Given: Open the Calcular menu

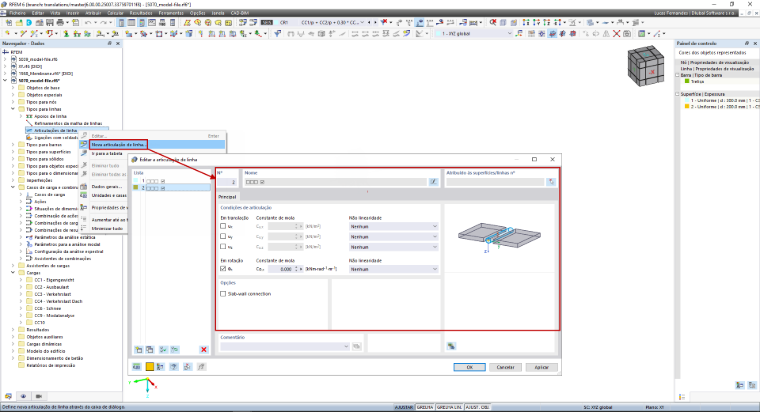Looking at the screenshot, I should tap(115, 13).
